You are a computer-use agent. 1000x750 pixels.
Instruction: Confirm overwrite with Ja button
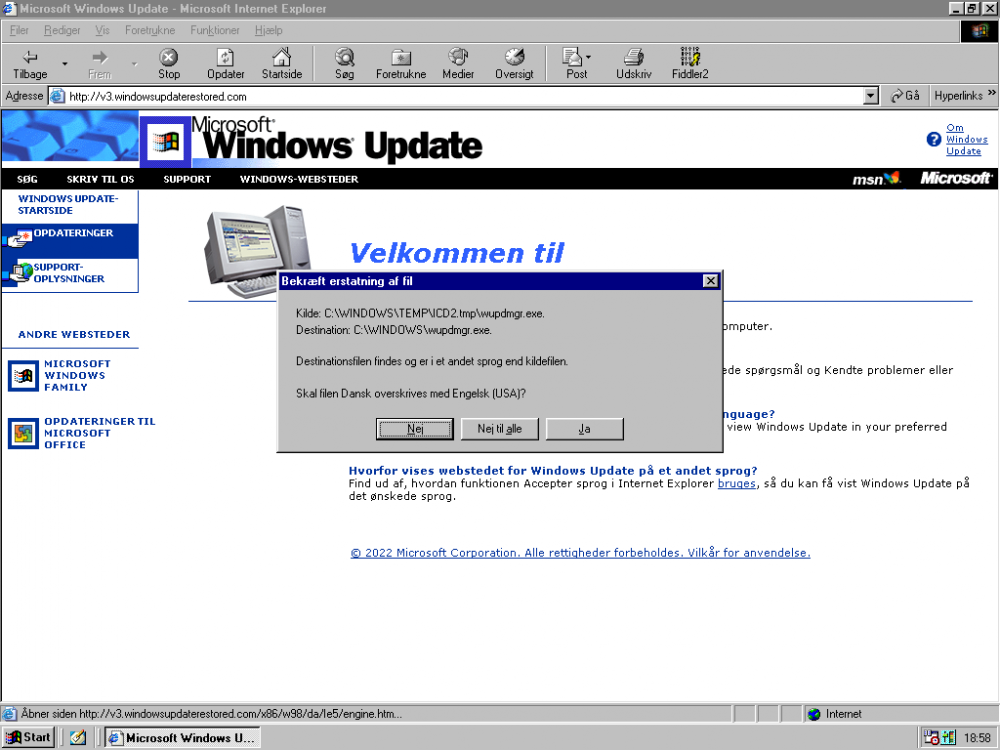(x=584, y=429)
